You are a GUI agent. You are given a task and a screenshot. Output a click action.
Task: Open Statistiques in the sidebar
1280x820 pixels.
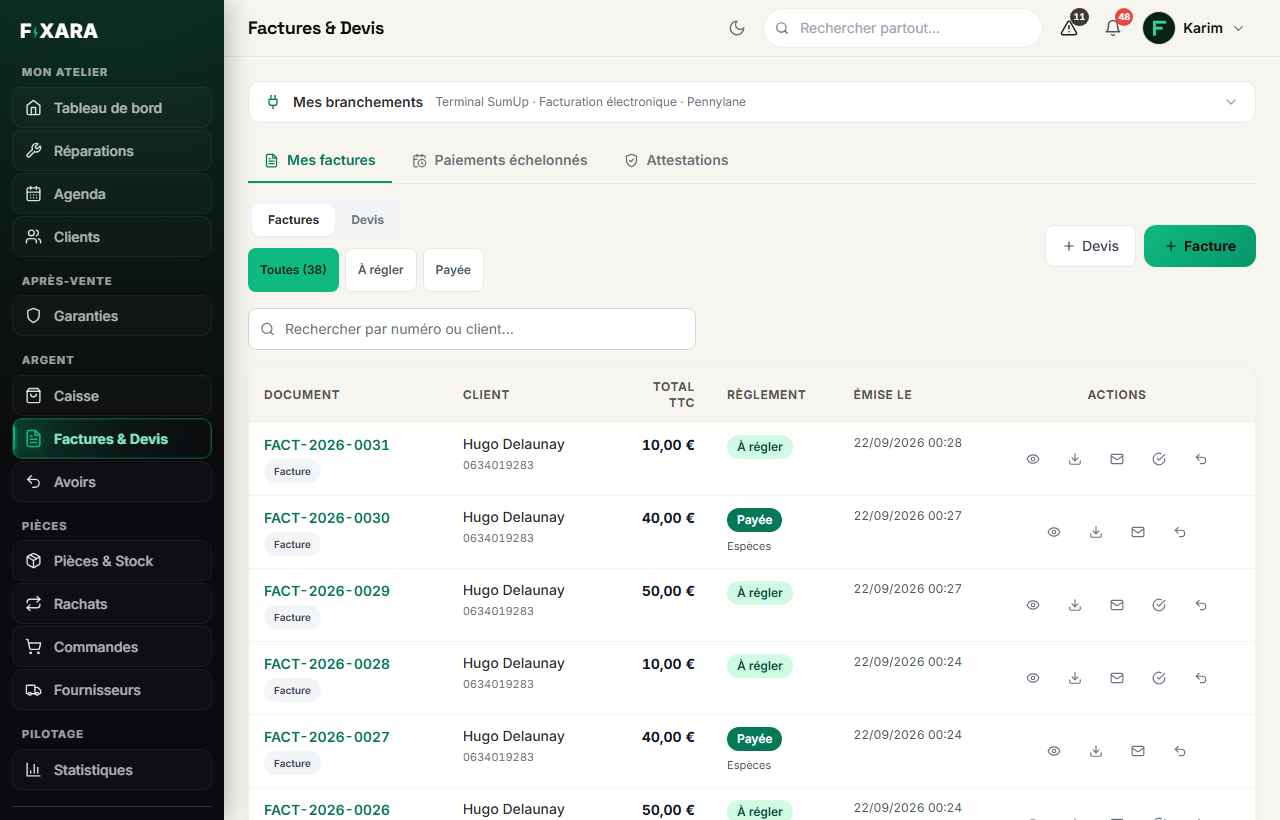click(x=112, y=770)
